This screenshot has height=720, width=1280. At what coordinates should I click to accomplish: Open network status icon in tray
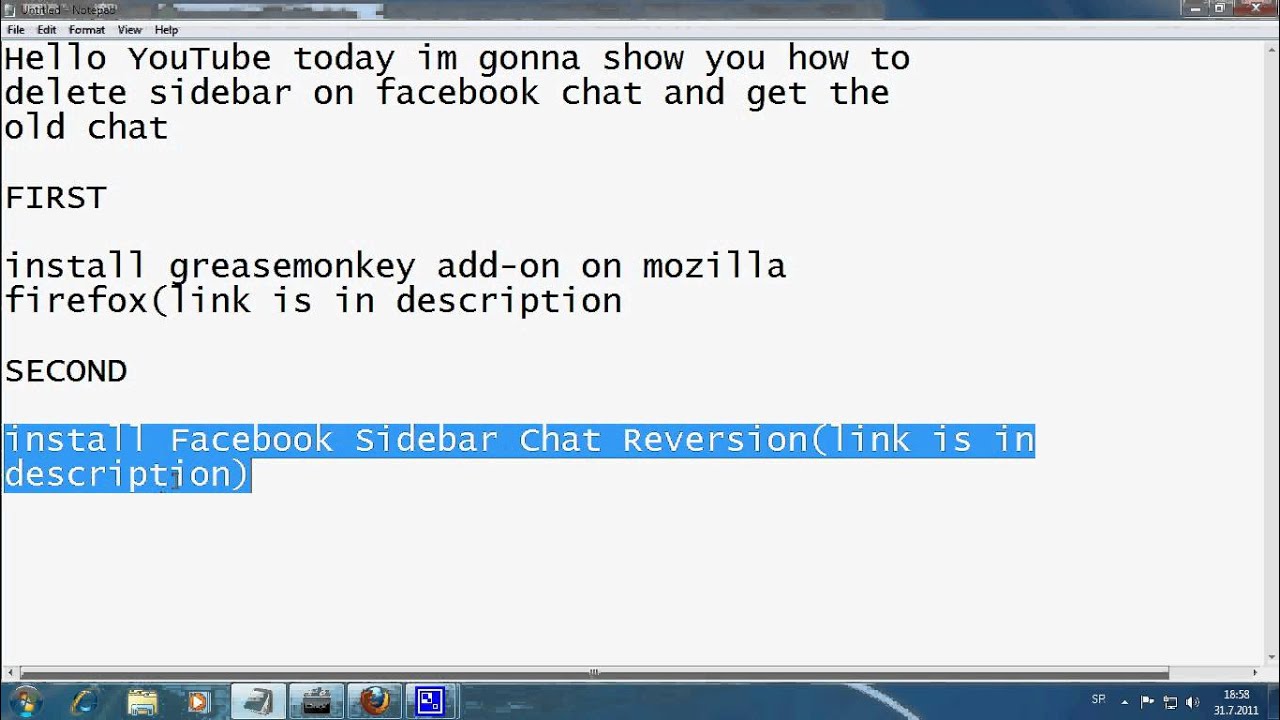coord(1170,702)
